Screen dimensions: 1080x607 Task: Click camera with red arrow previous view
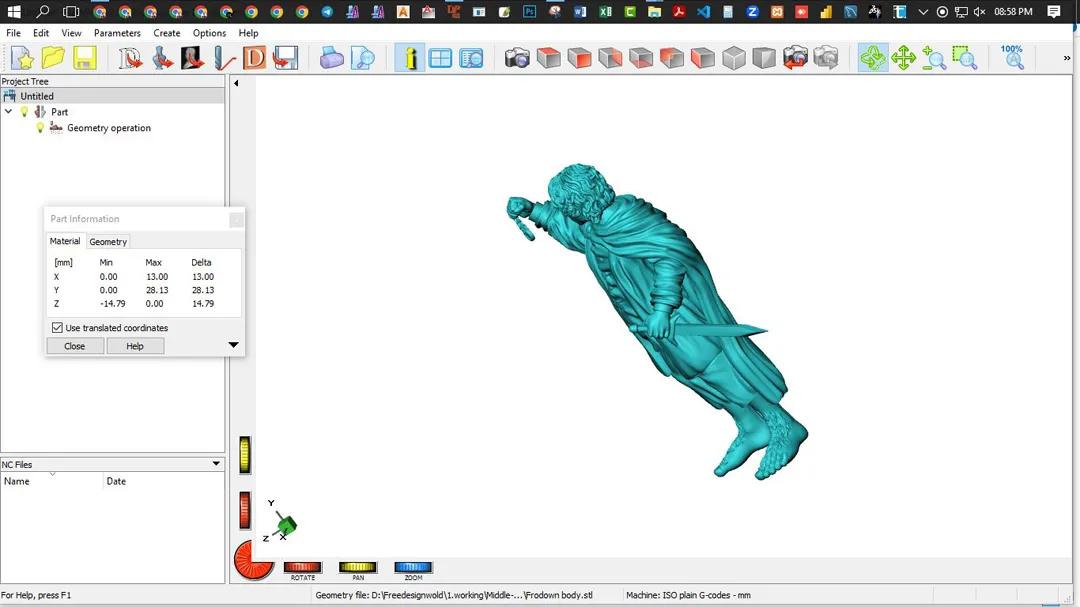tap(795, 58)
